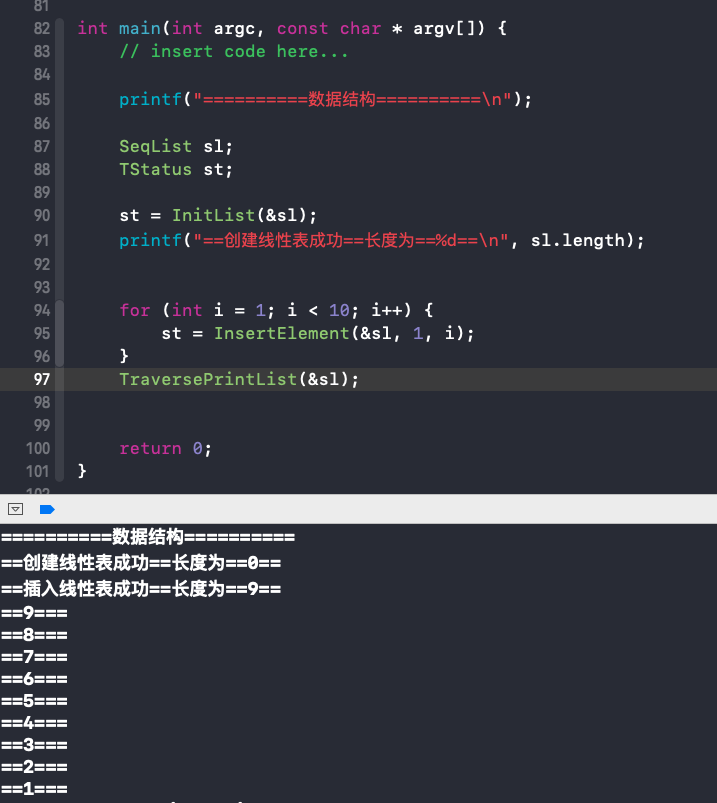
Task: Click the '// insert code here...' comment
Action: point(234,52)
